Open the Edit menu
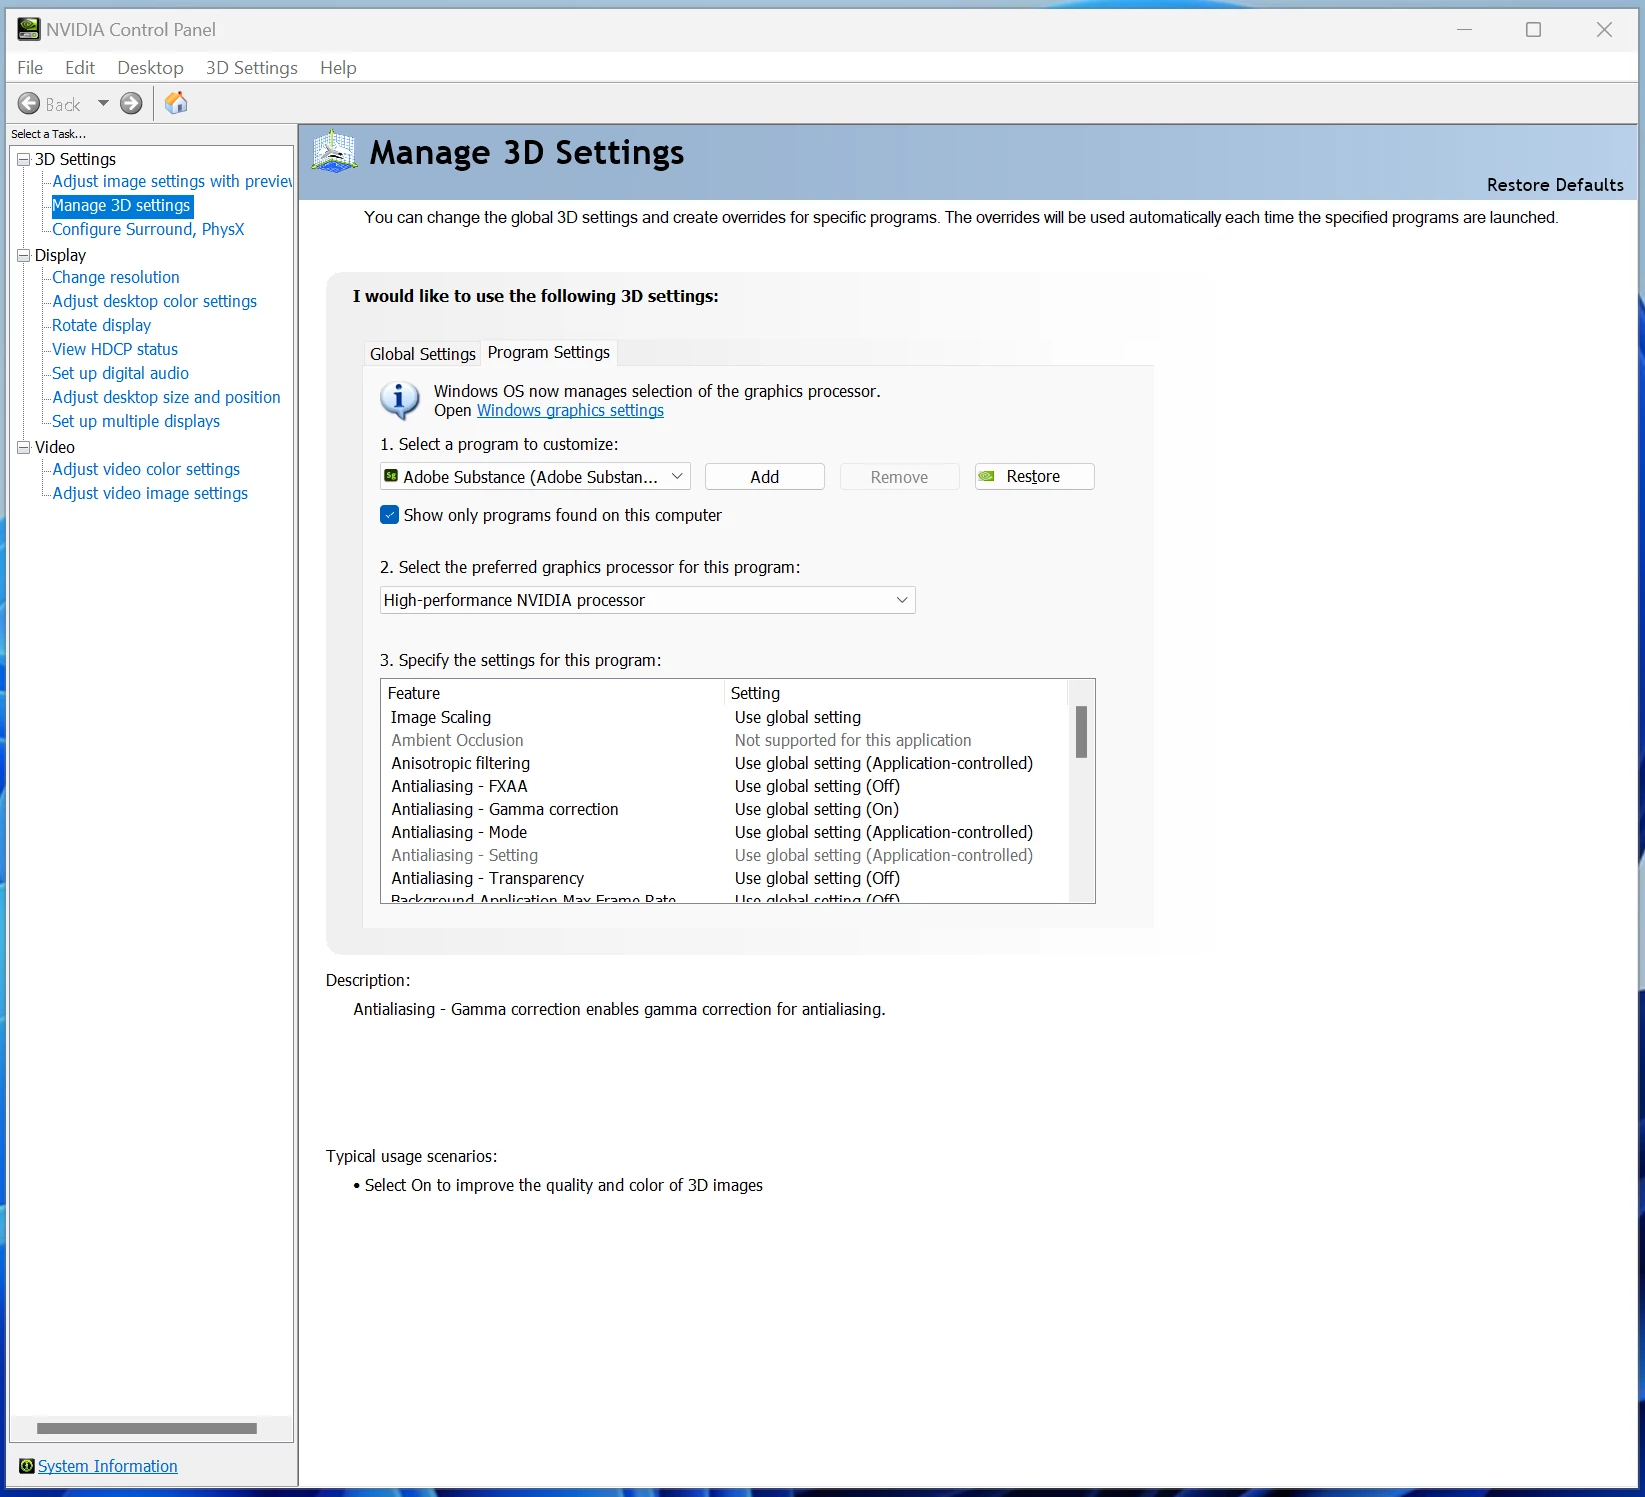Screen dimensions: 1645x1497 [80, 68]
